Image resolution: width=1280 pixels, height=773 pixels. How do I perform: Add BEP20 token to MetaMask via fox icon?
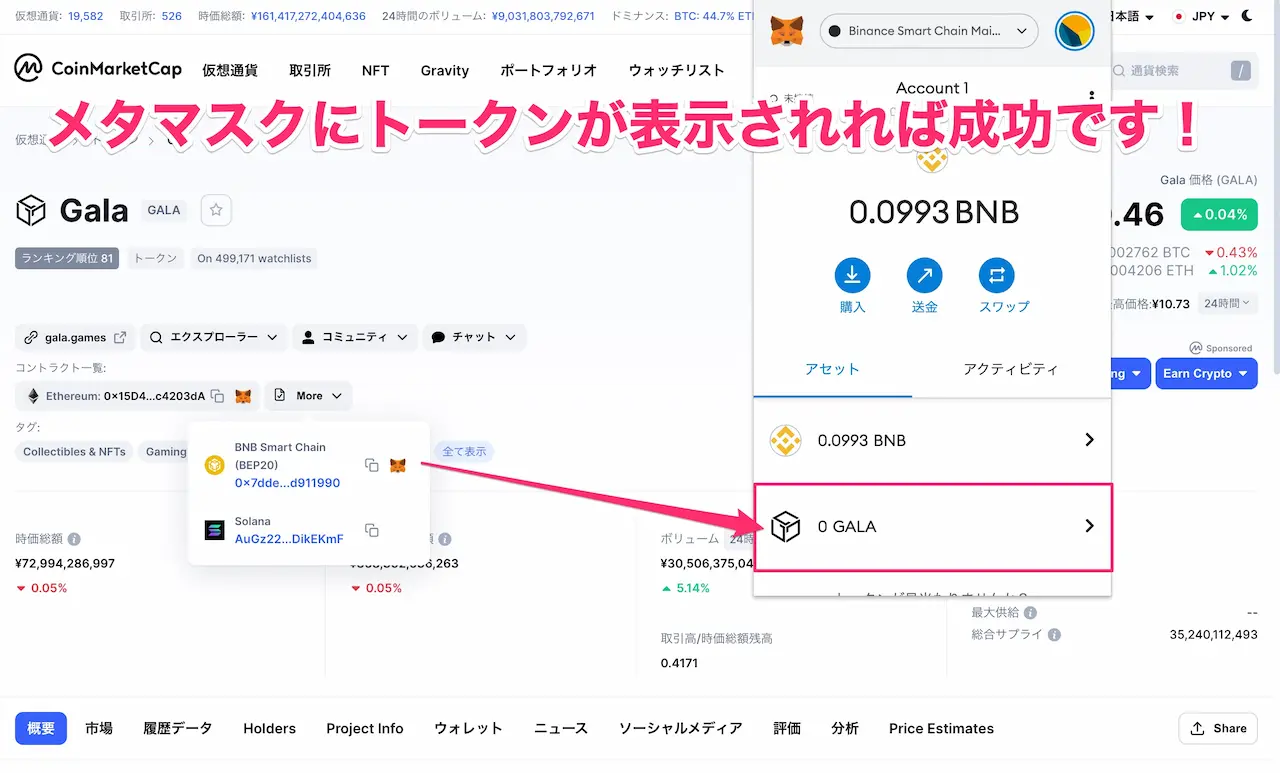(x=398, y=465)
